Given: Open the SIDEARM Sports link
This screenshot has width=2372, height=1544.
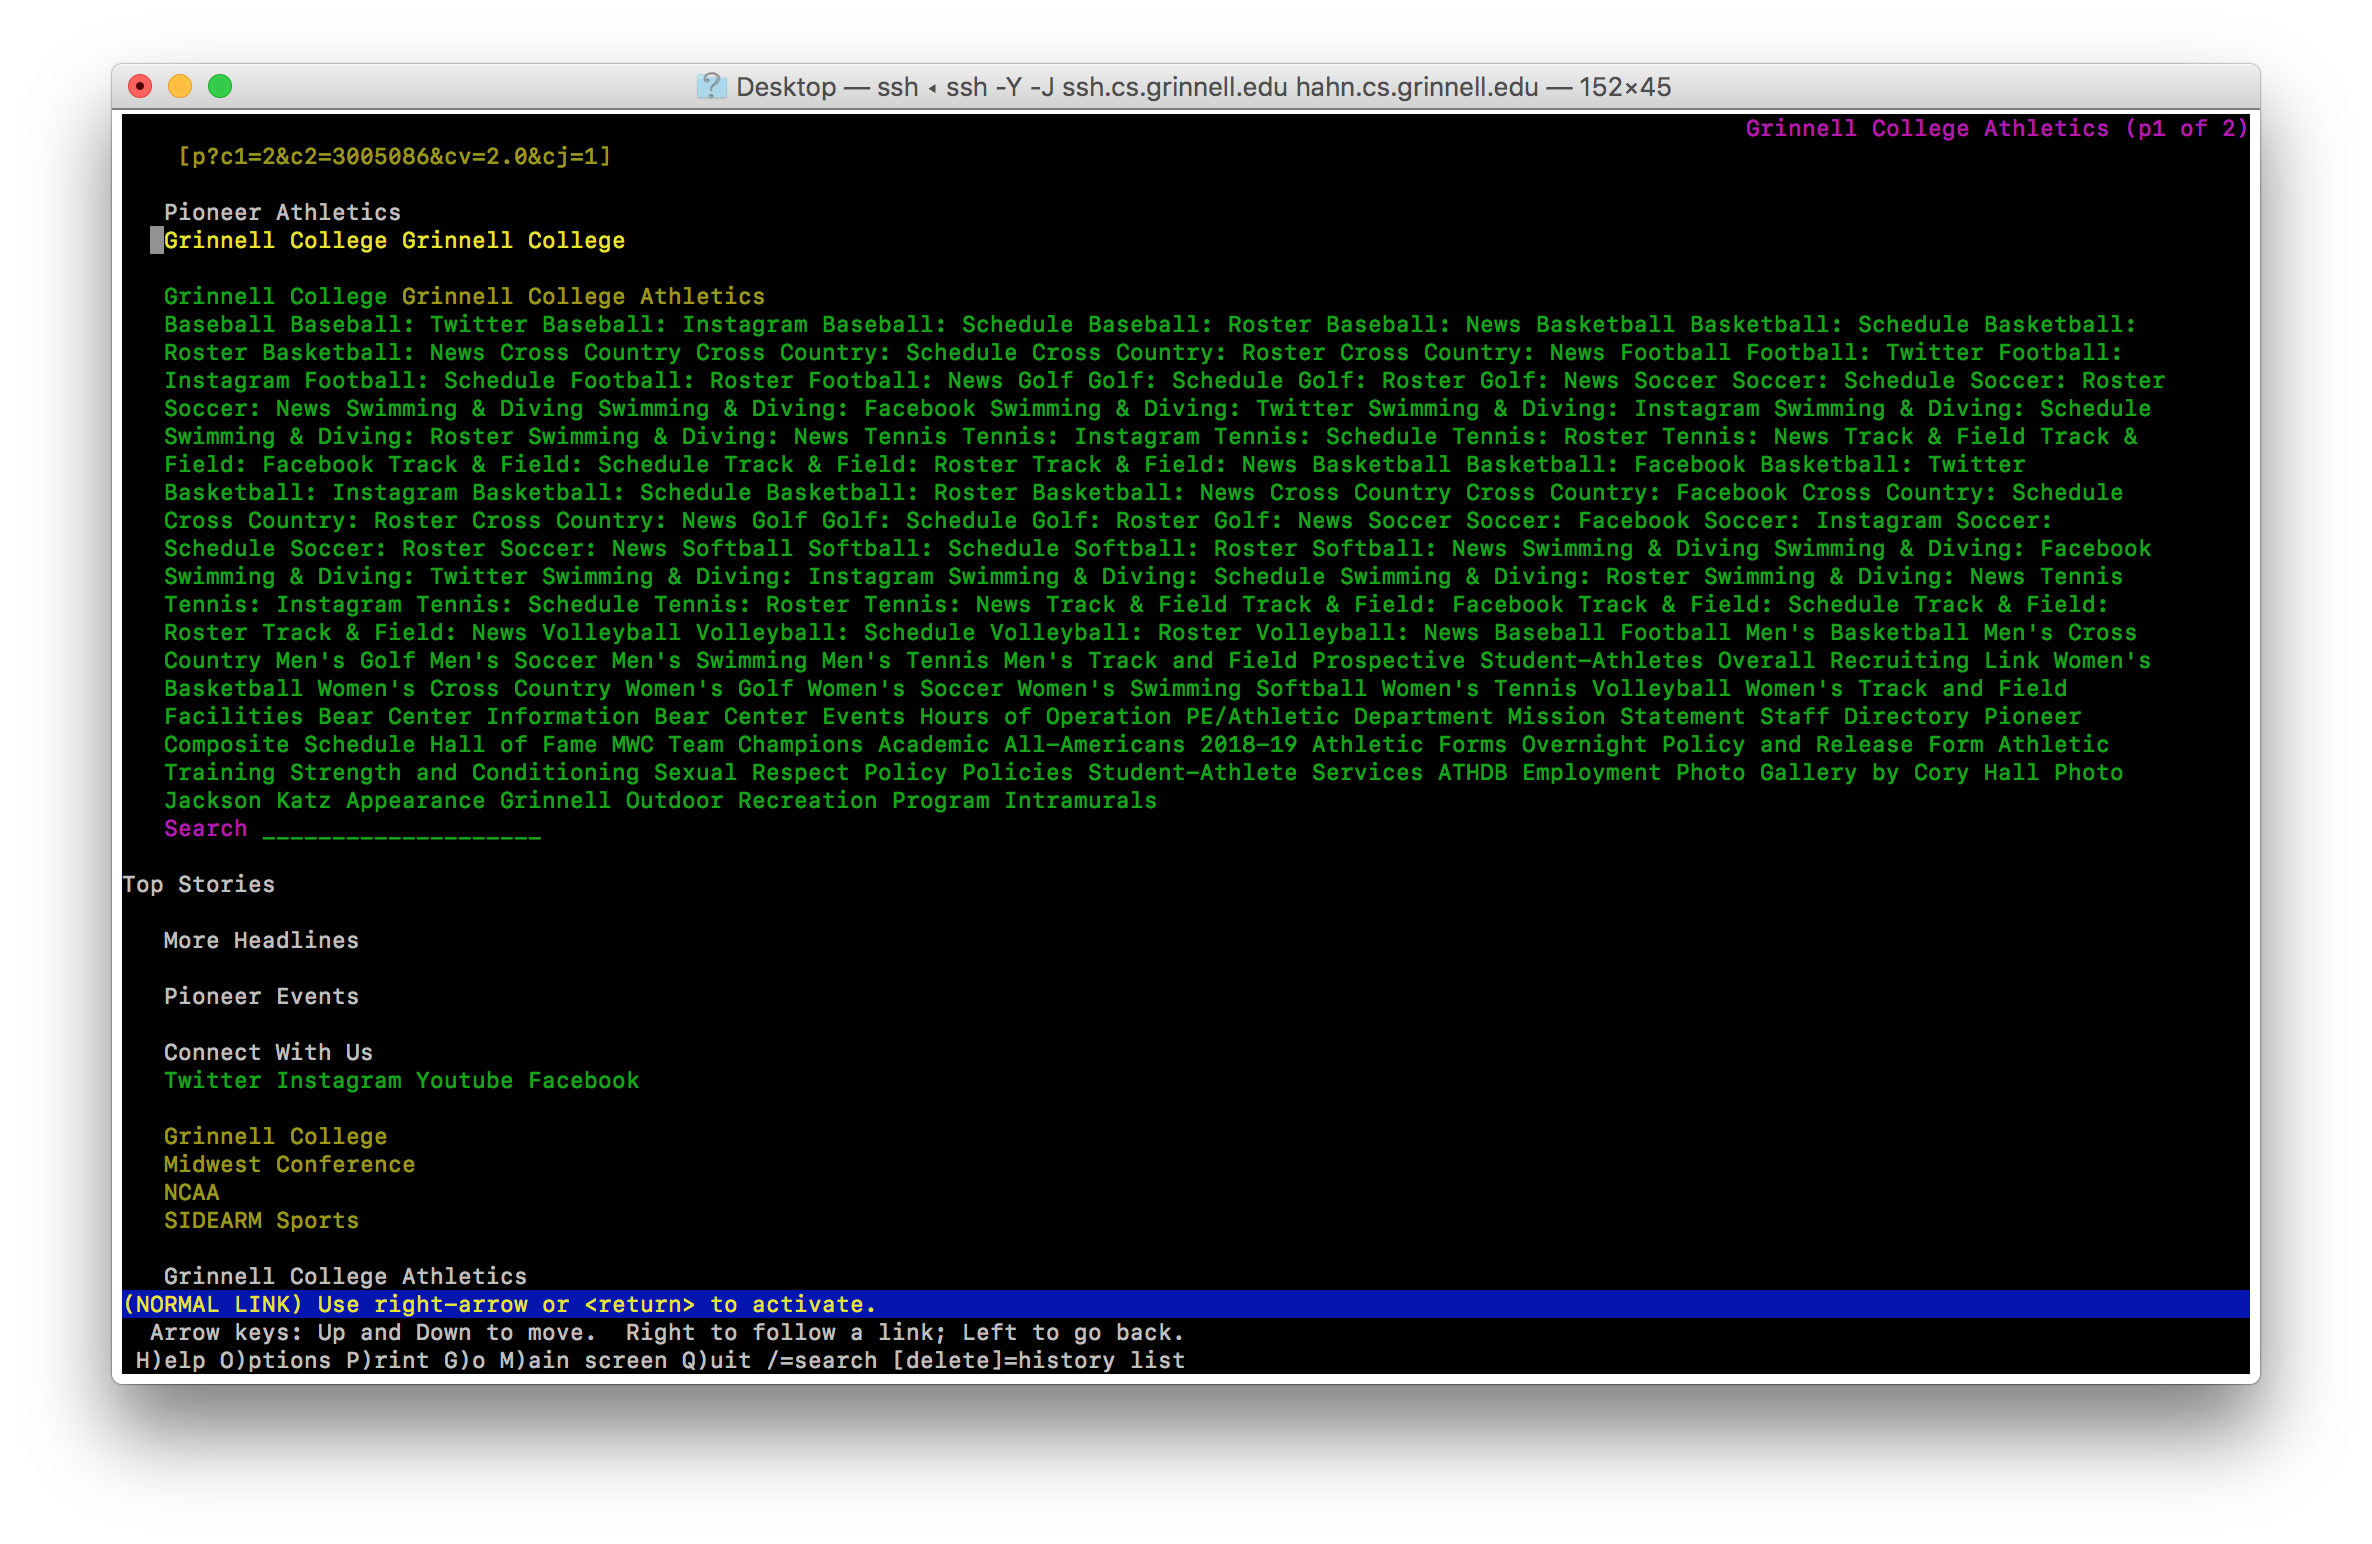Looking at the screenshot, I should coord(261,1221).
